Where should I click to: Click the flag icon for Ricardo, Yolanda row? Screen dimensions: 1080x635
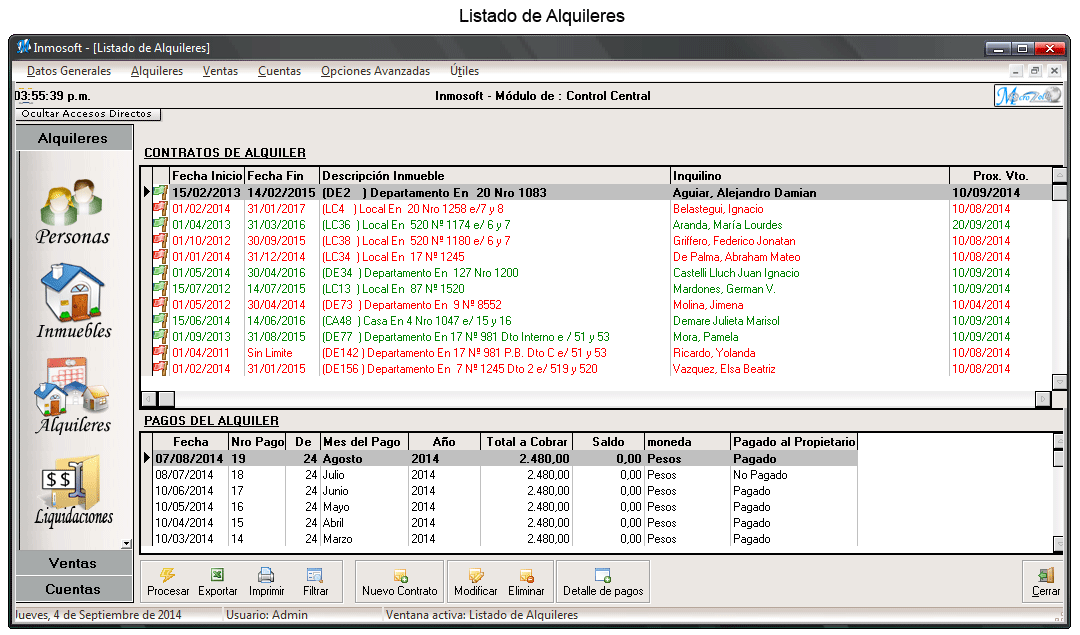click(160, 352)
